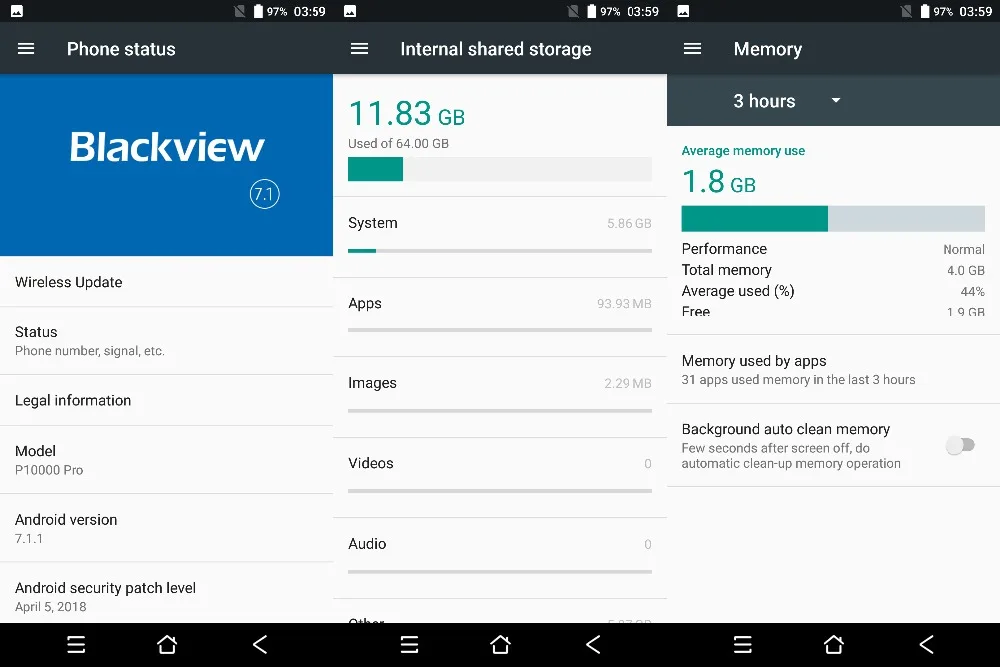Tap Model P10000 Pro entry
The height and width of the screenshot is (667, 1000).
166,460
